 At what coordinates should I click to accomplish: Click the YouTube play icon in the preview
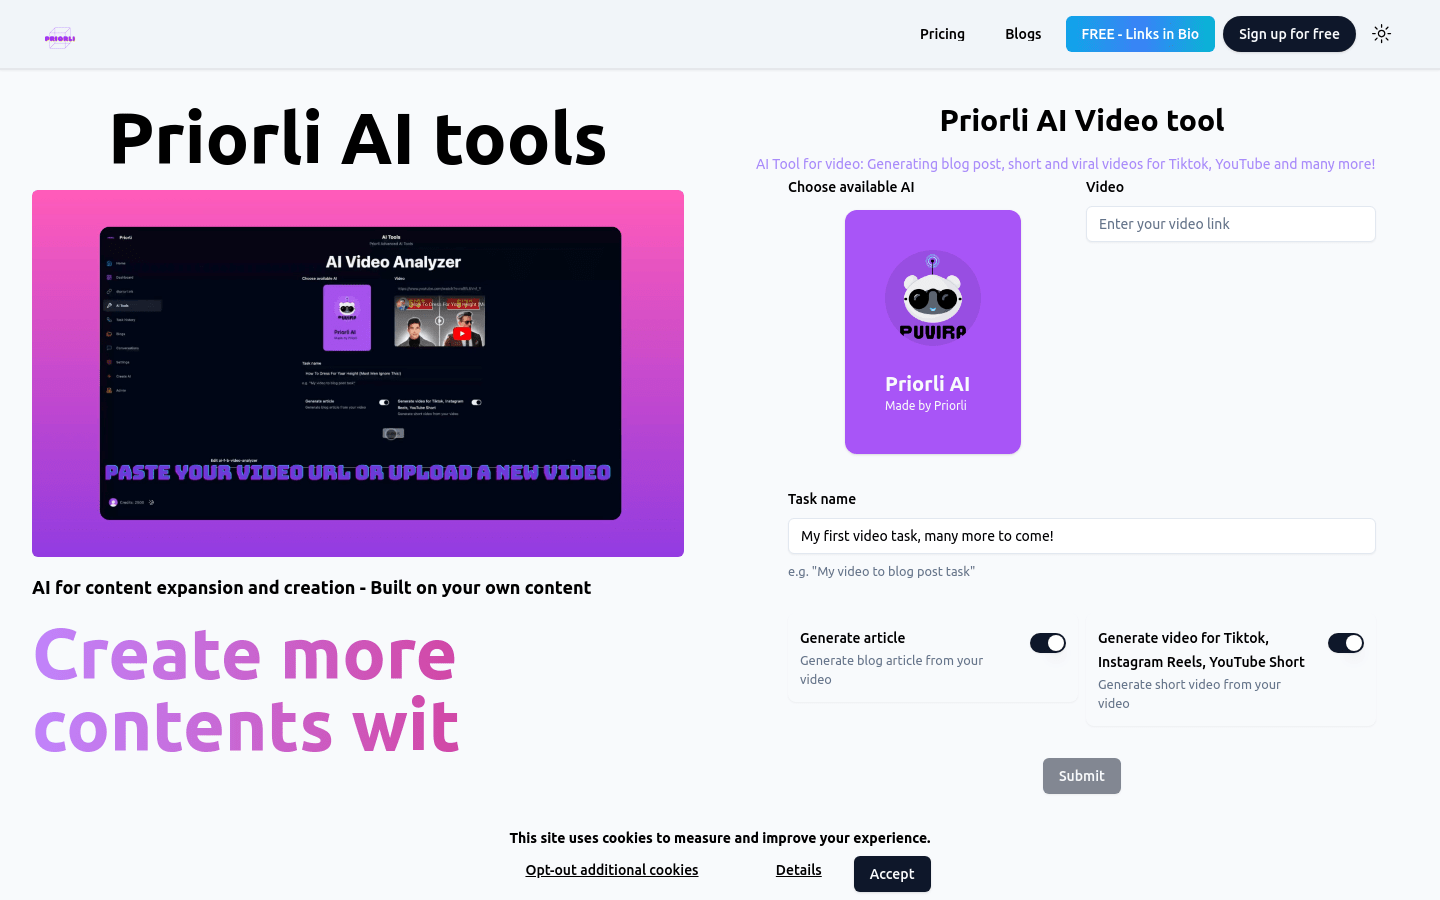(462, 334)
